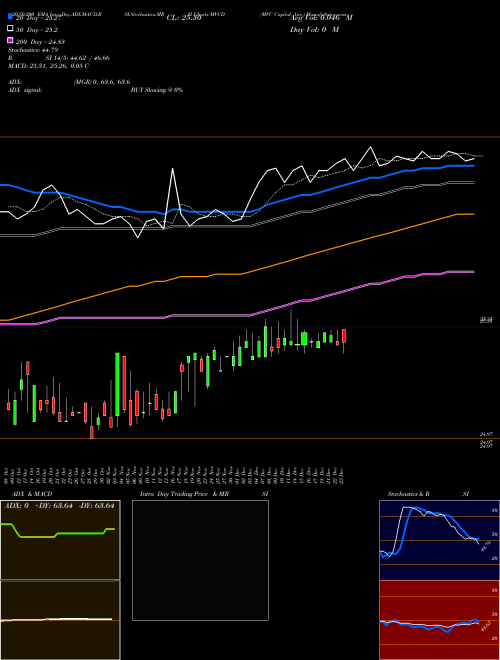Click the 'Day Vol: 0 M' value
The image size is (500, 660).
pyautogui.click(x=314, y=30)
